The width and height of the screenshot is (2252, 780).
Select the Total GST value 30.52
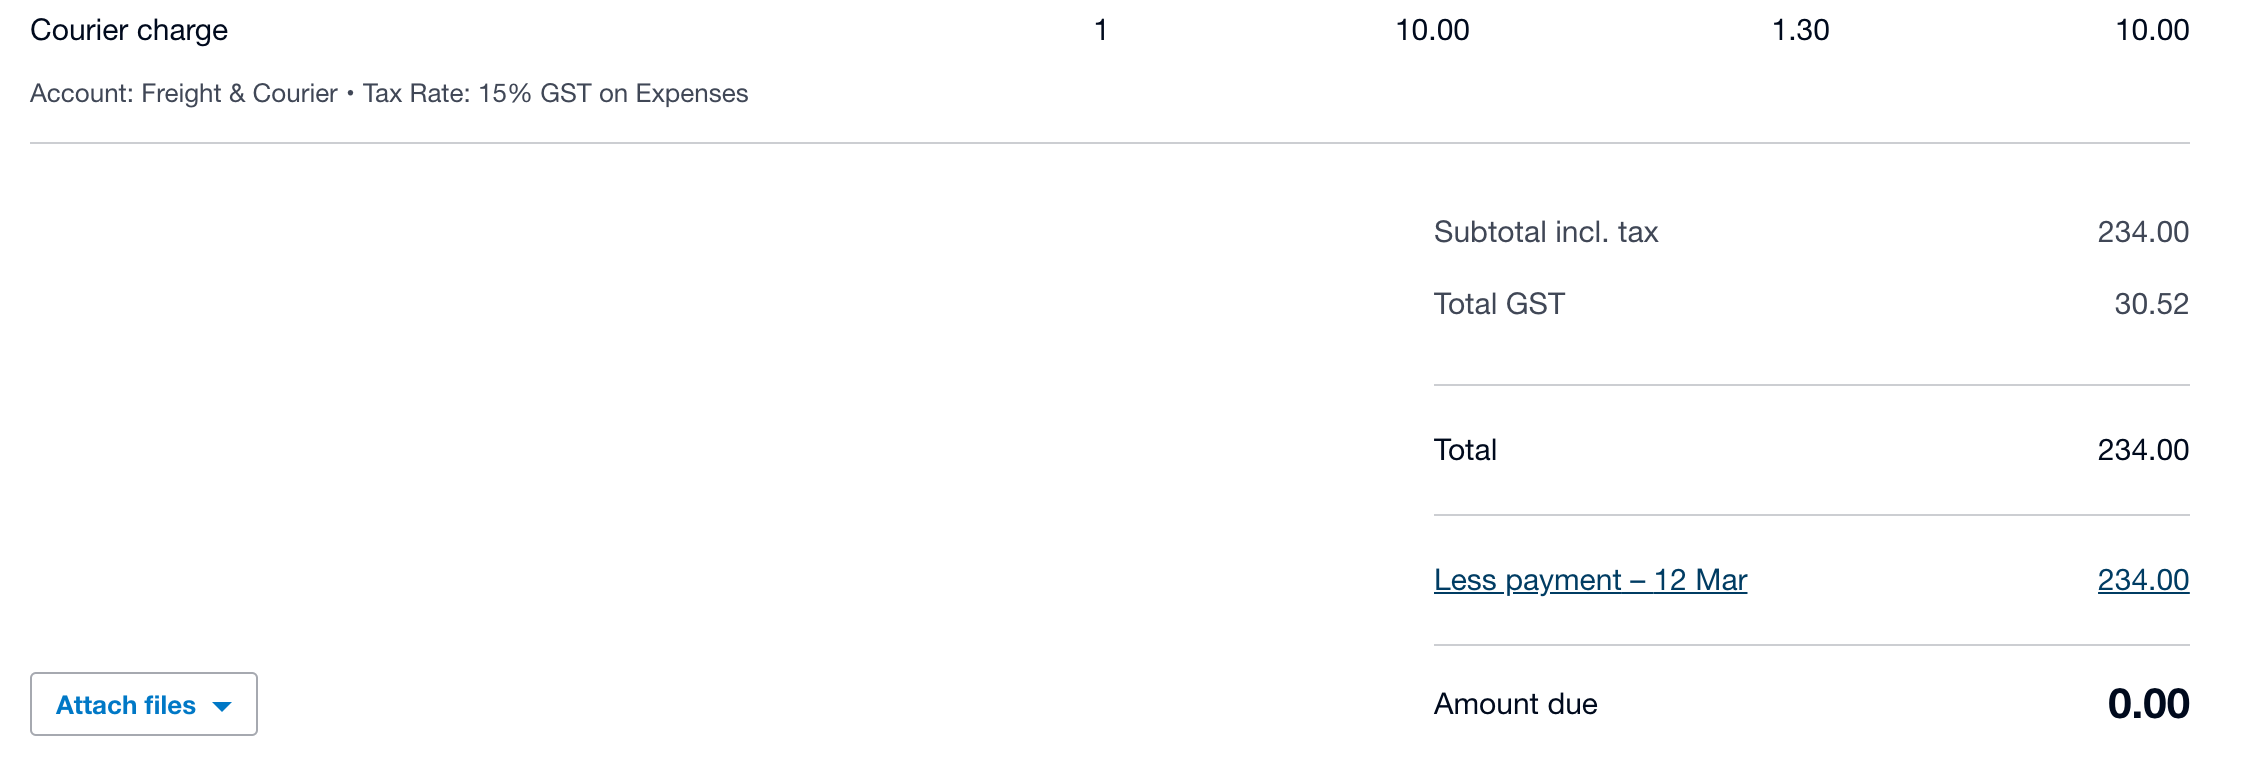2151,304
